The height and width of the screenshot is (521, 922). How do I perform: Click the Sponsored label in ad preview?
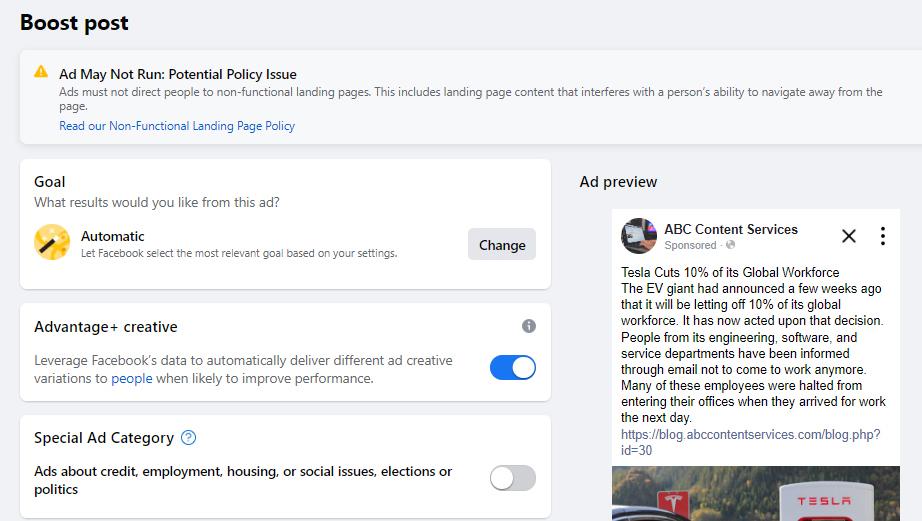tap(690, 245)
